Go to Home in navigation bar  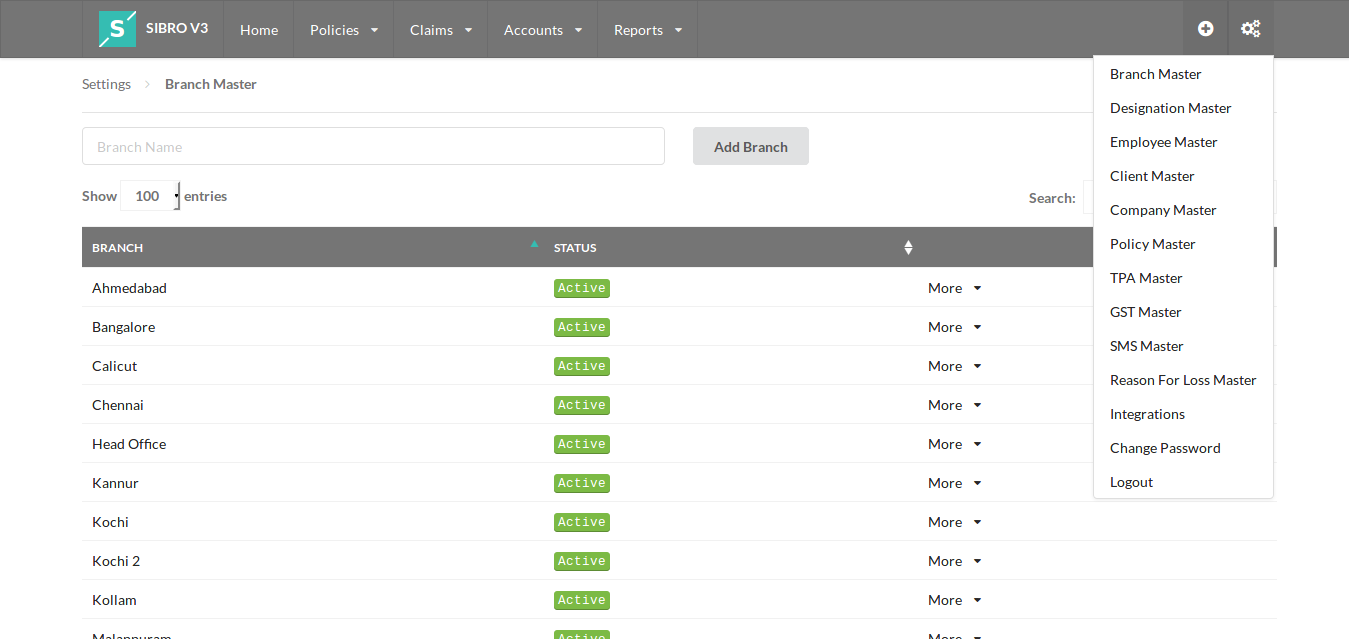tap(259, 29)
